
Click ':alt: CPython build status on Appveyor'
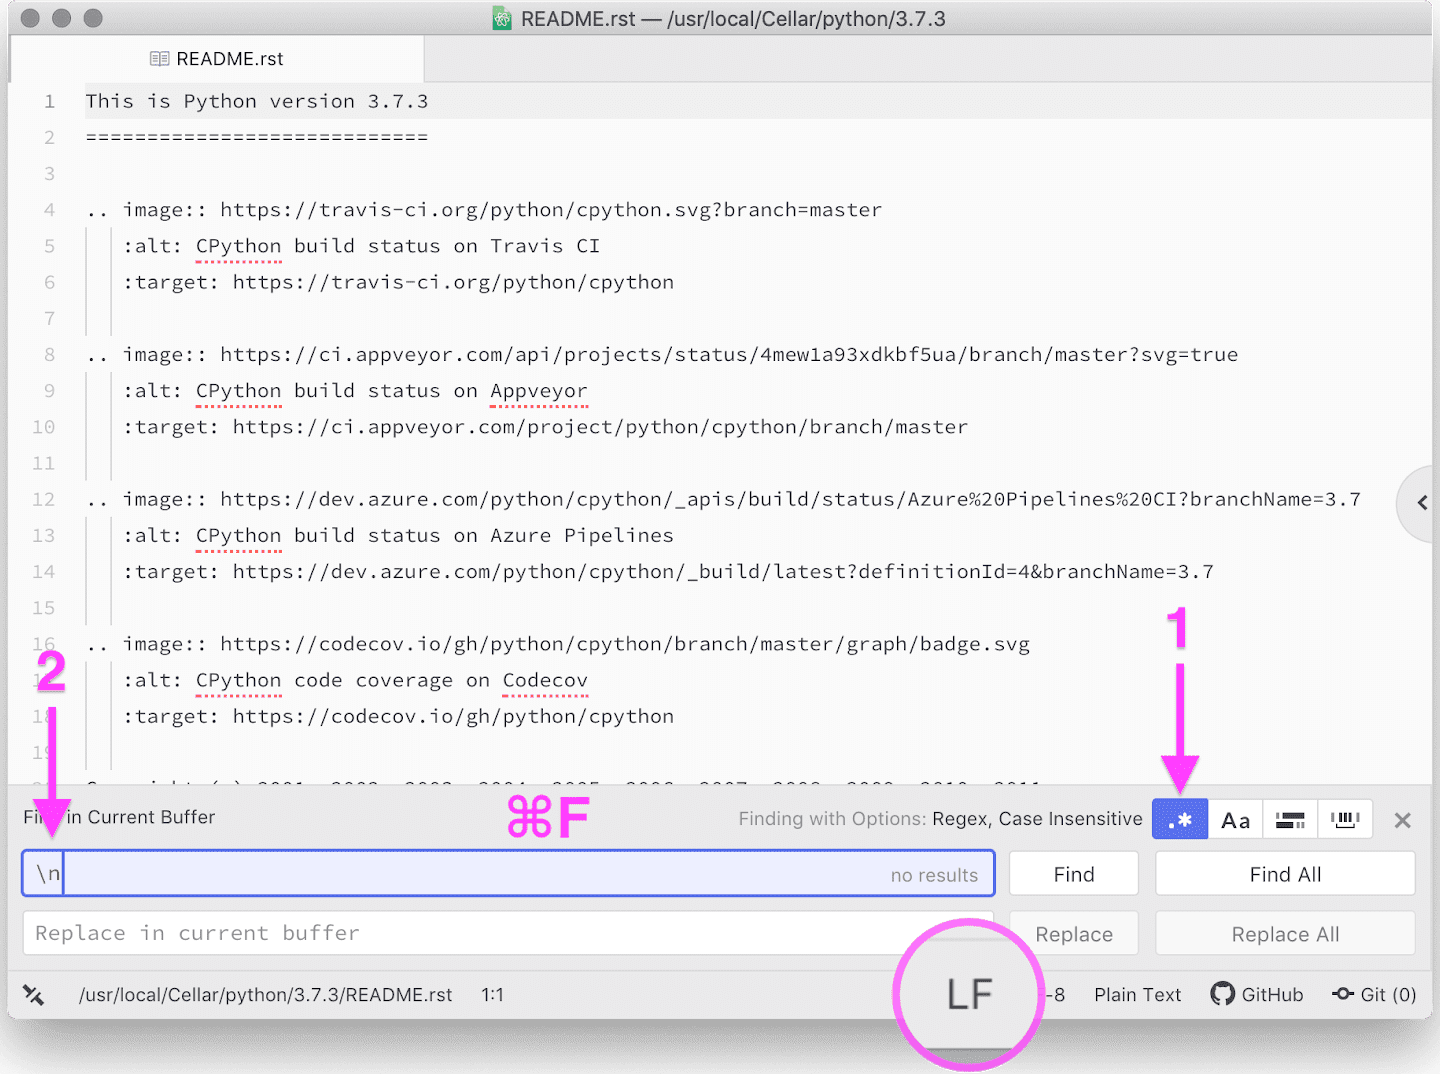pyautogui.click(x=355, y=391)
